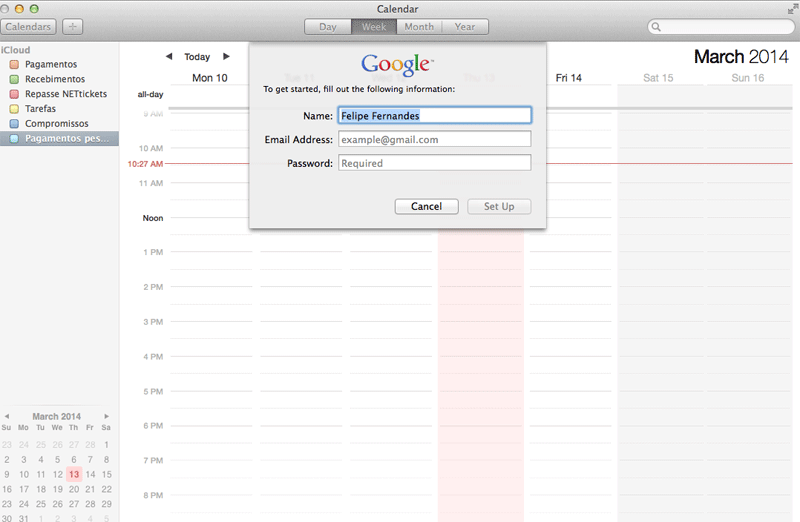Show previous month in the mini calendar
This screenshot has height=522, width=800.
click(x=7, y=416)
